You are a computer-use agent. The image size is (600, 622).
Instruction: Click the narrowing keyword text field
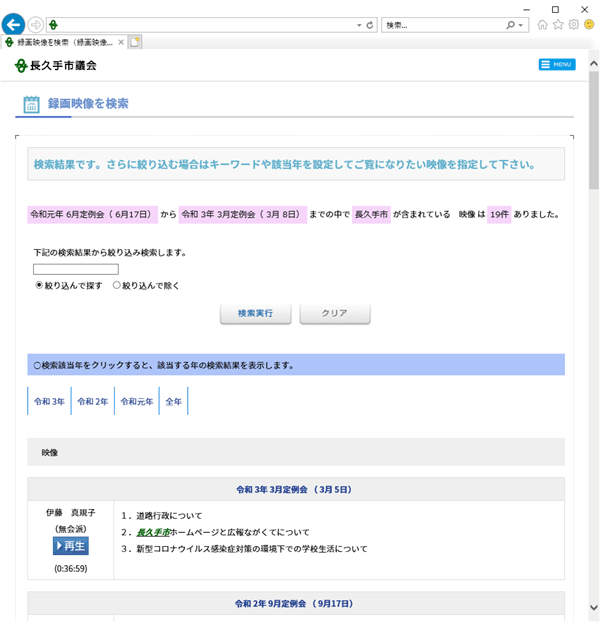pyautogui.click(x=76, y=269)
